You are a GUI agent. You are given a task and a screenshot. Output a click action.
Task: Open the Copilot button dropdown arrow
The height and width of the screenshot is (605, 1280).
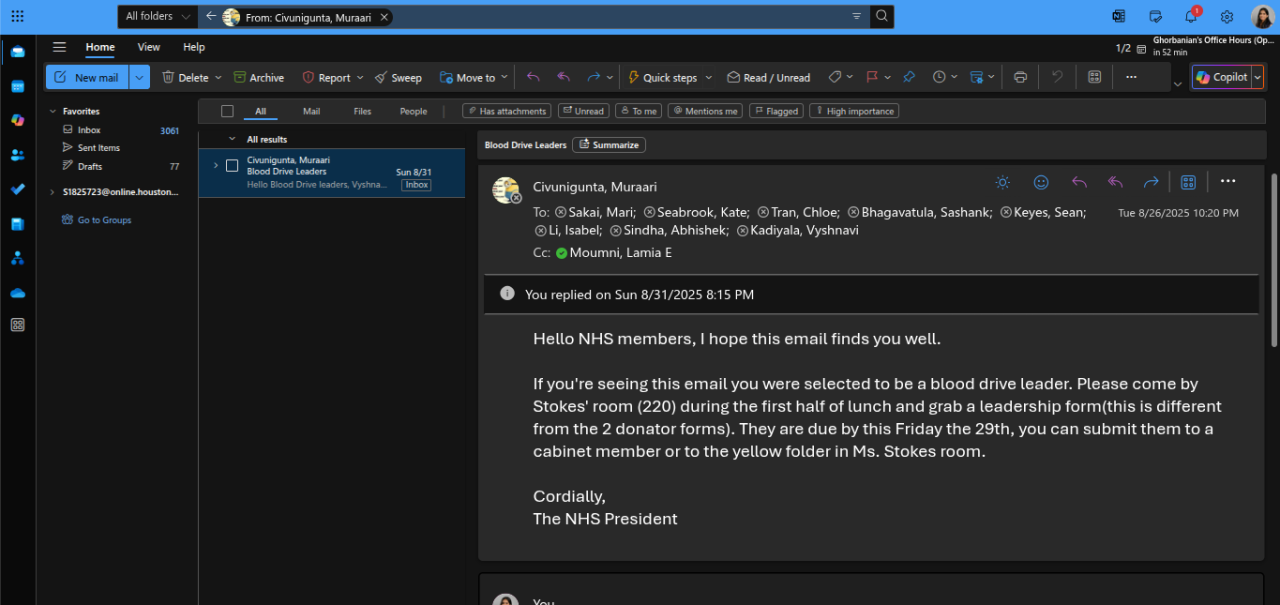coord(1258,77)
